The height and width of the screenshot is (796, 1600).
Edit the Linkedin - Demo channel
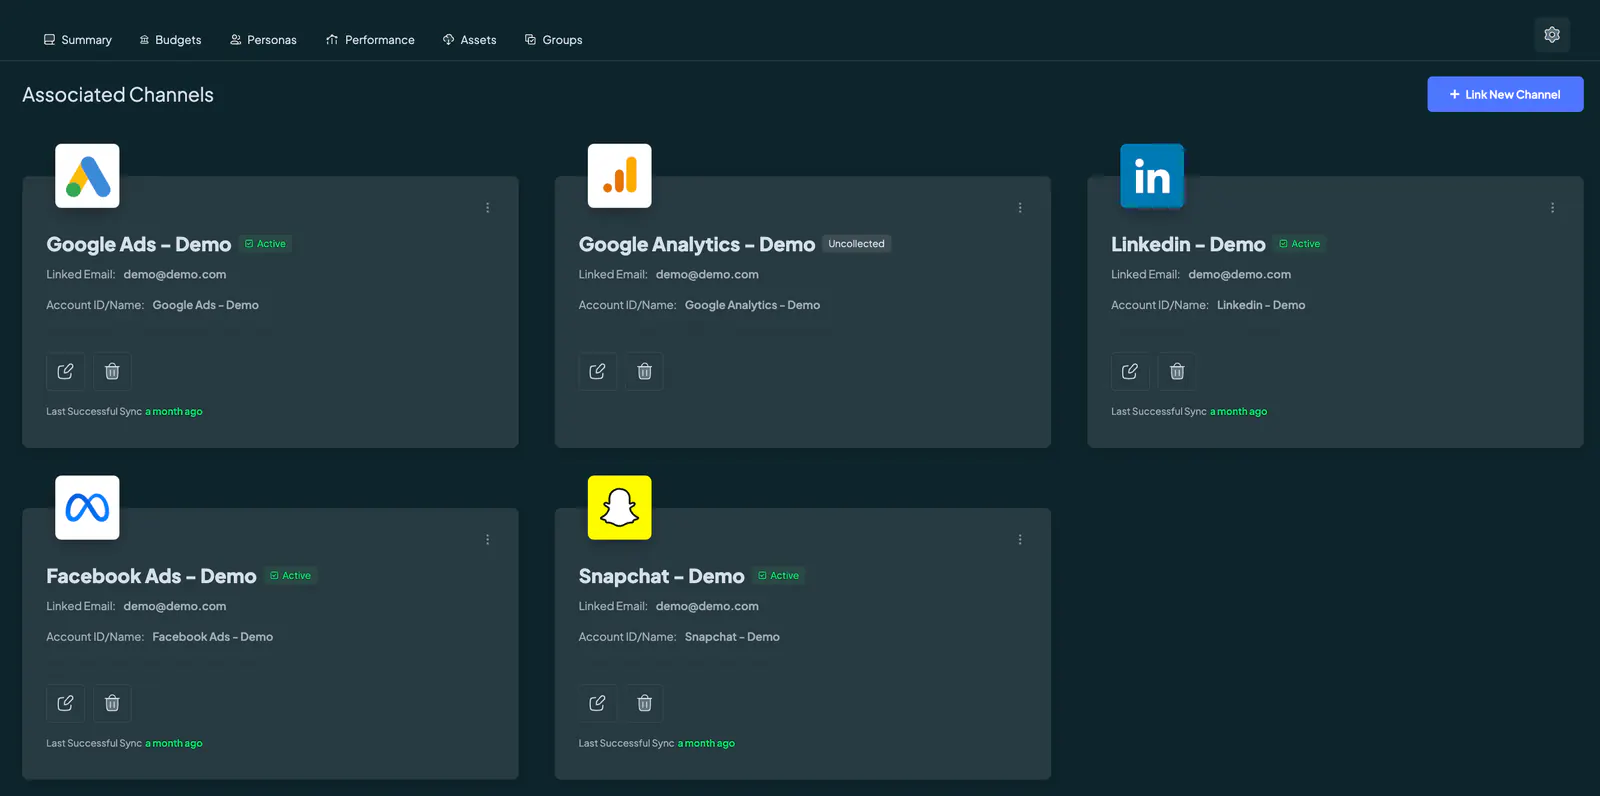pos(1130,371)
